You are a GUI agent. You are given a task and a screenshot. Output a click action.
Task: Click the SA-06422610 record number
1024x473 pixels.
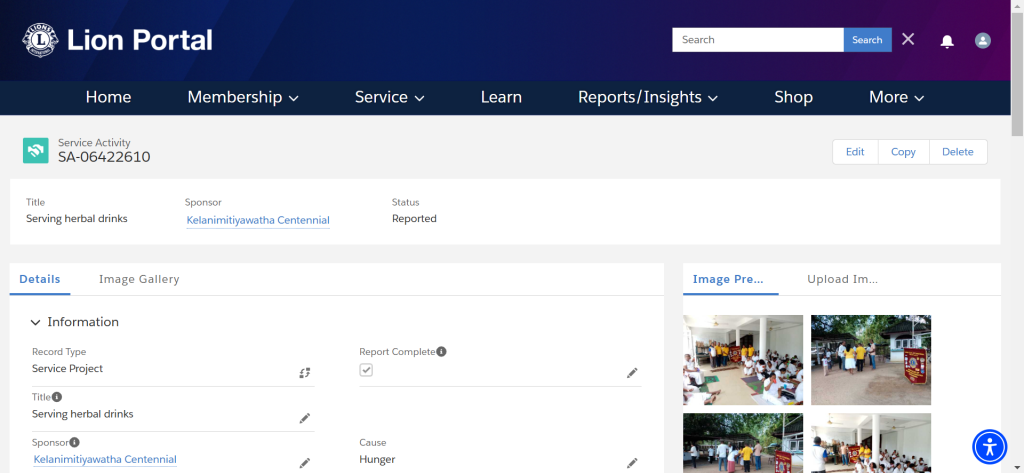104,157
